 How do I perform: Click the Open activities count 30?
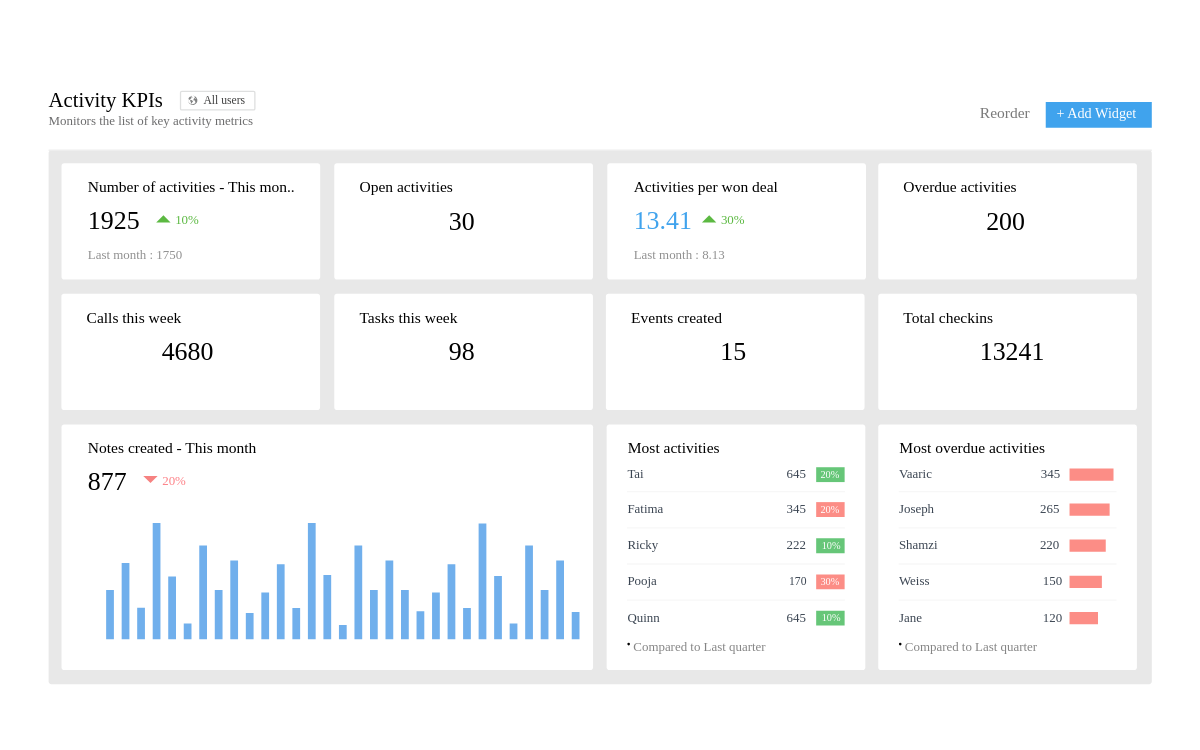(461, 222)
